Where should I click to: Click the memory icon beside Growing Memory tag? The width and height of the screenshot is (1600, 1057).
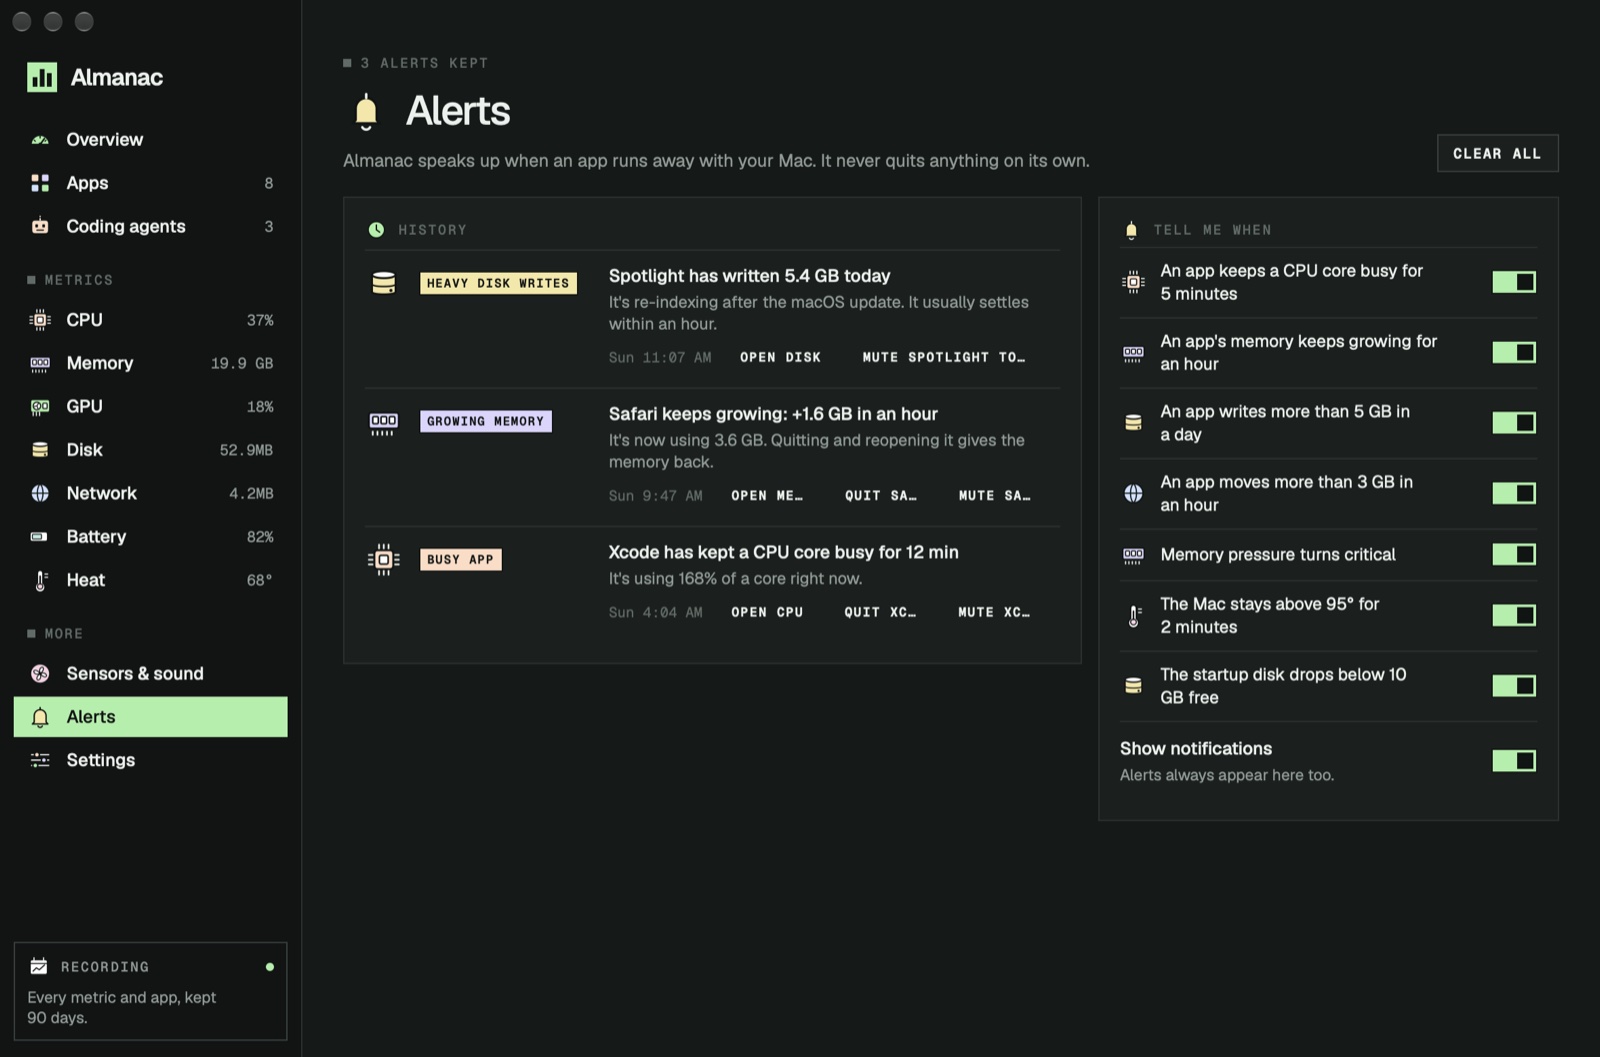384,423
